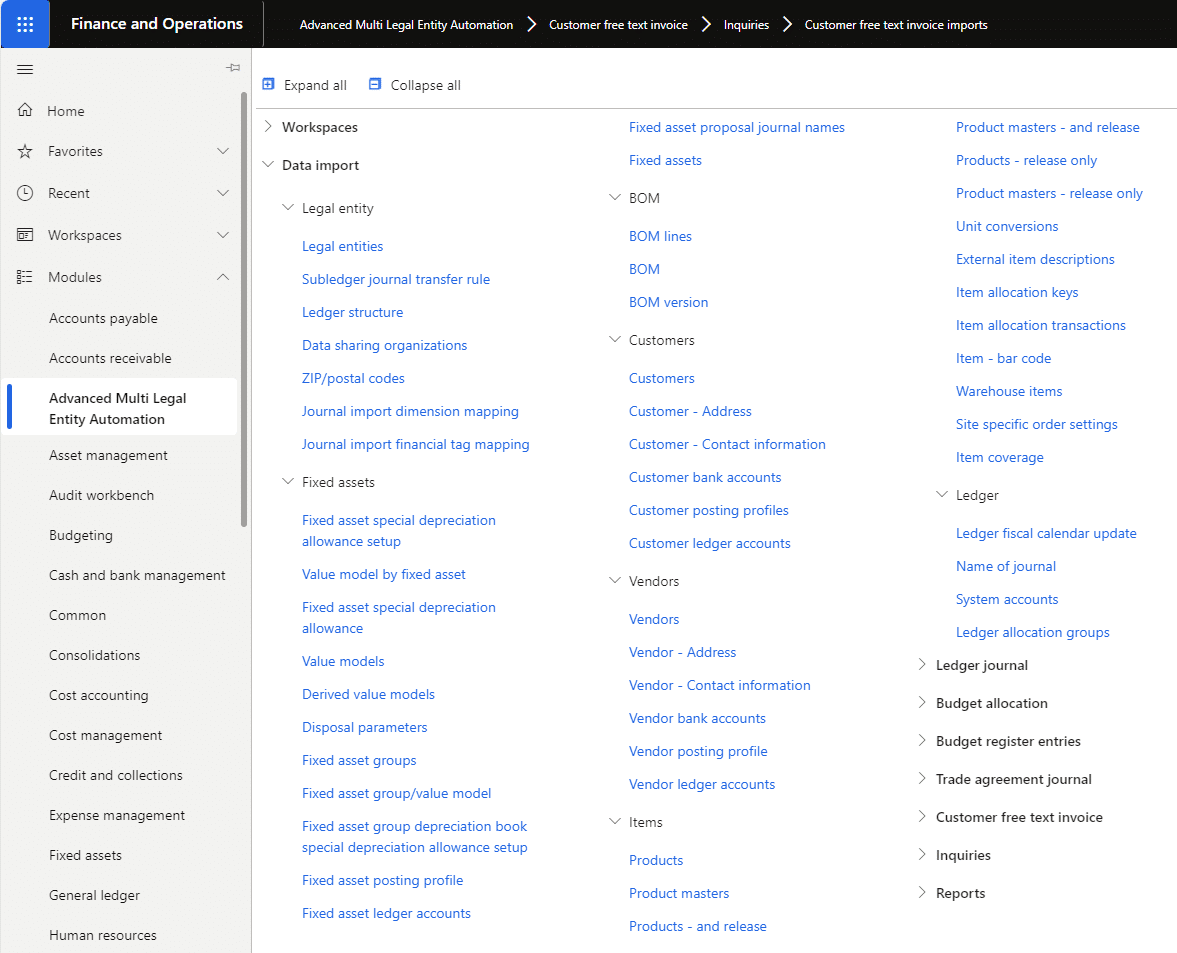Open Ledger fiscal calendar update link
Screen dimensions: 1177x953
coord(1046,533)
